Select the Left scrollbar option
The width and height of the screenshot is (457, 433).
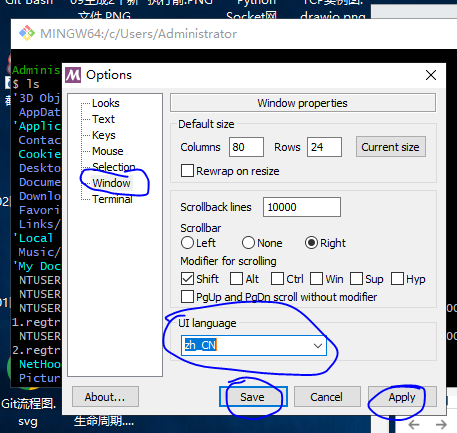[187, 243]
